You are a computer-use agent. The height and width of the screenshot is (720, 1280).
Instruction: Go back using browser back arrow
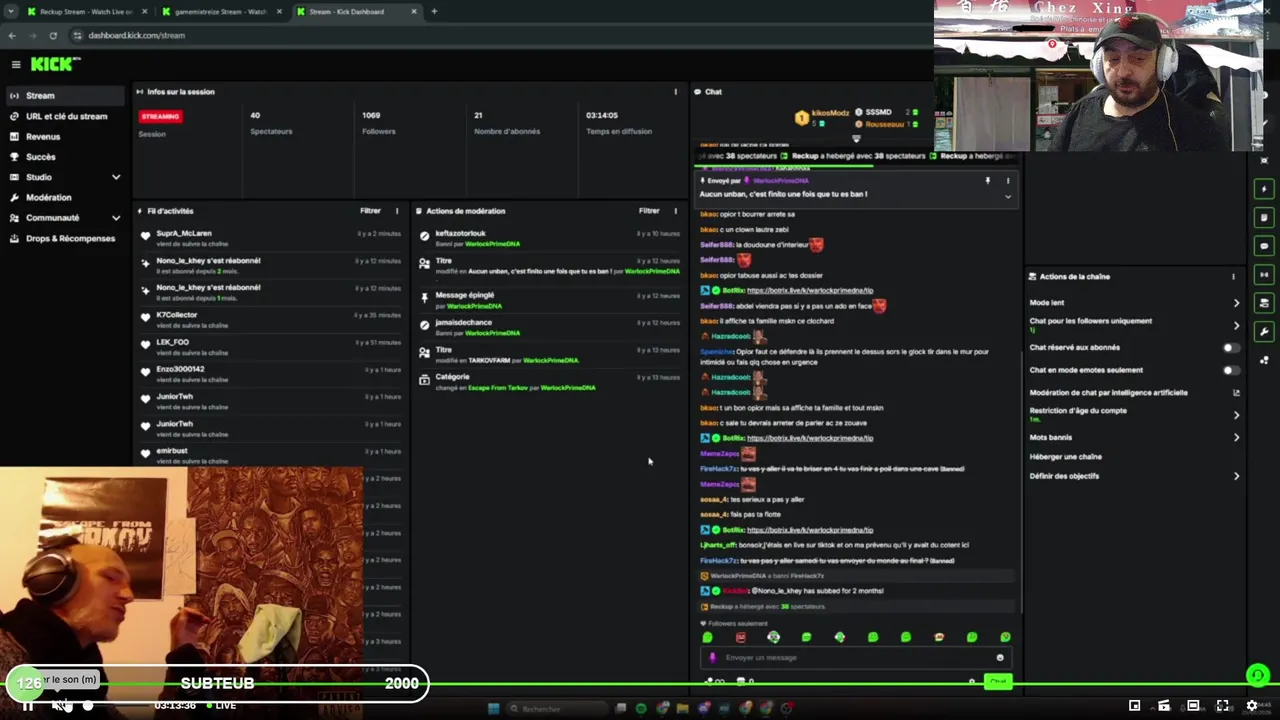[x=12, y=35]
